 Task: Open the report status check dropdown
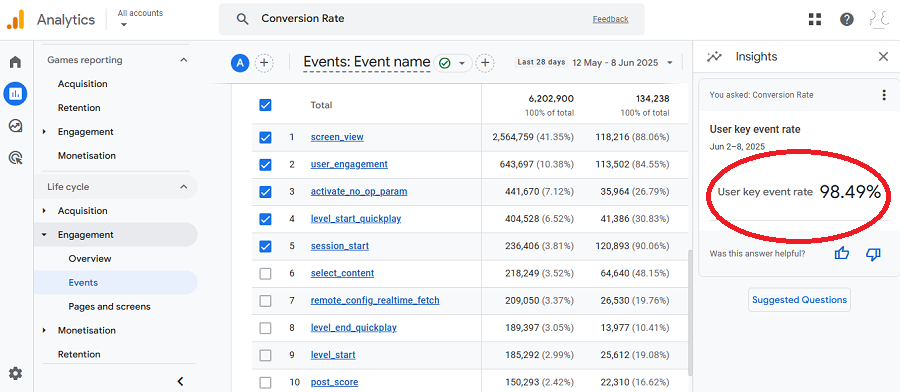453,63
